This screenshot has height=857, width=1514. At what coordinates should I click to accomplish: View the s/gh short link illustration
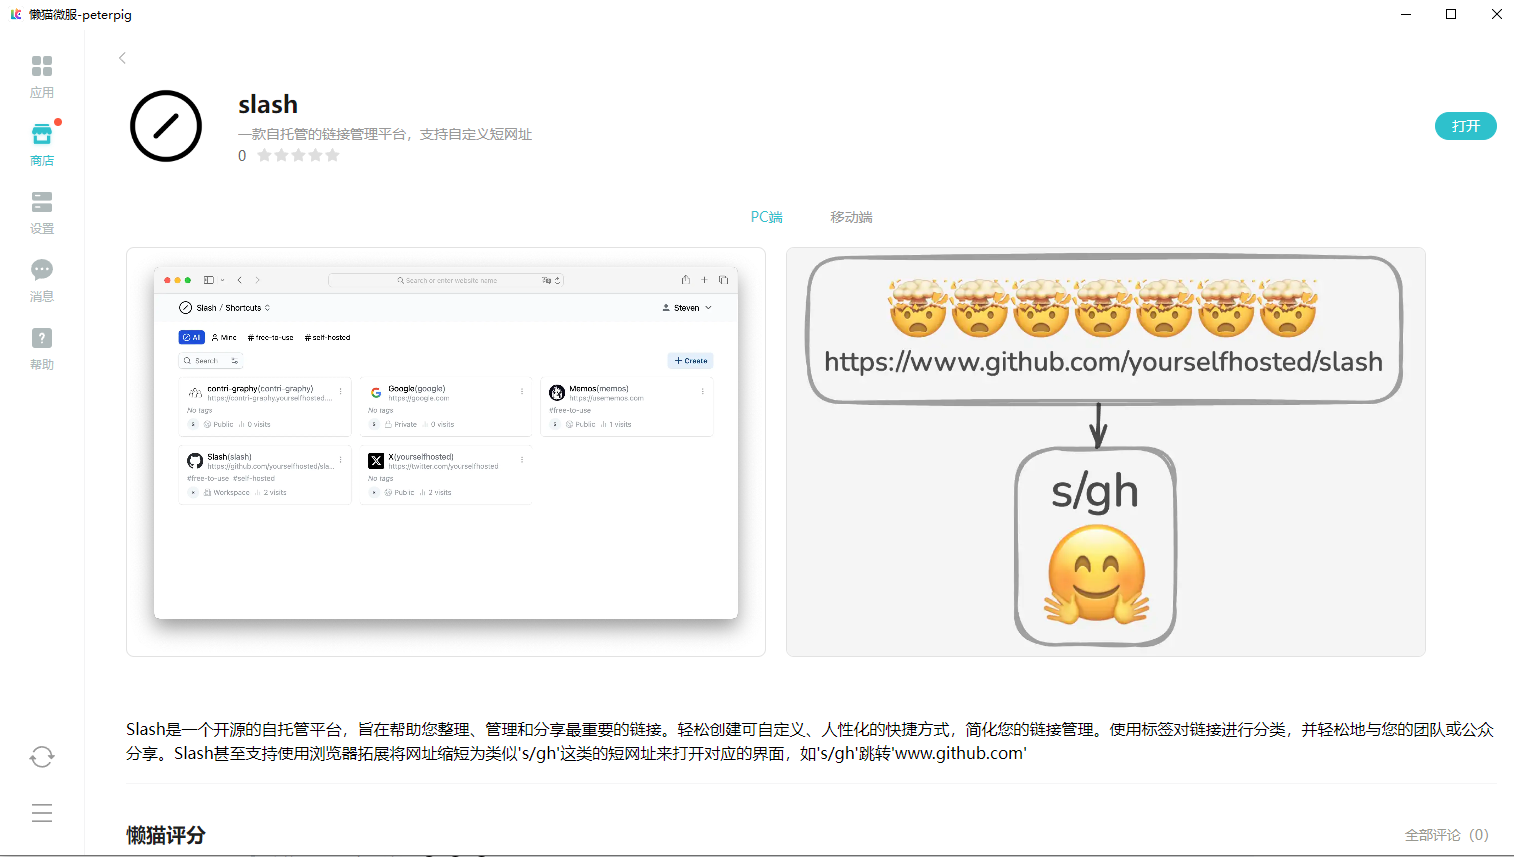coord(1106,452)
